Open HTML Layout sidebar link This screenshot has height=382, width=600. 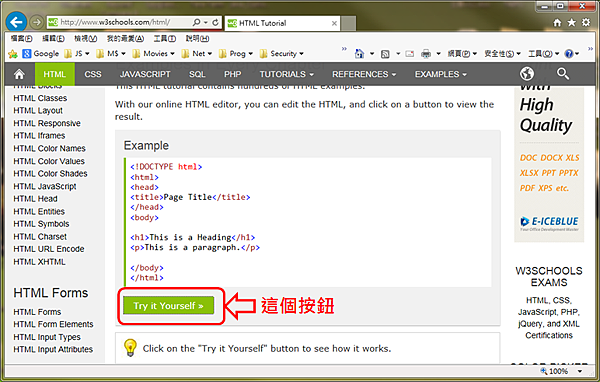click(x=38, y=111)
